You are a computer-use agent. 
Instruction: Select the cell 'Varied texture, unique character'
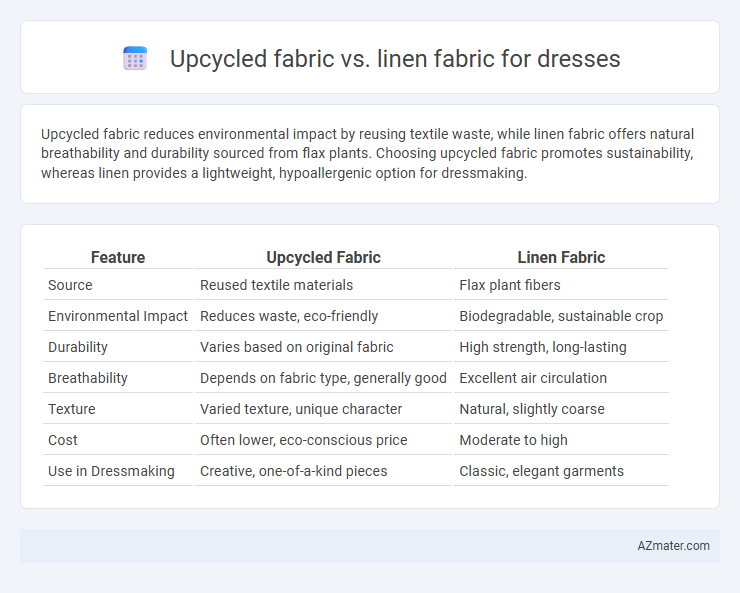(301, 409)
